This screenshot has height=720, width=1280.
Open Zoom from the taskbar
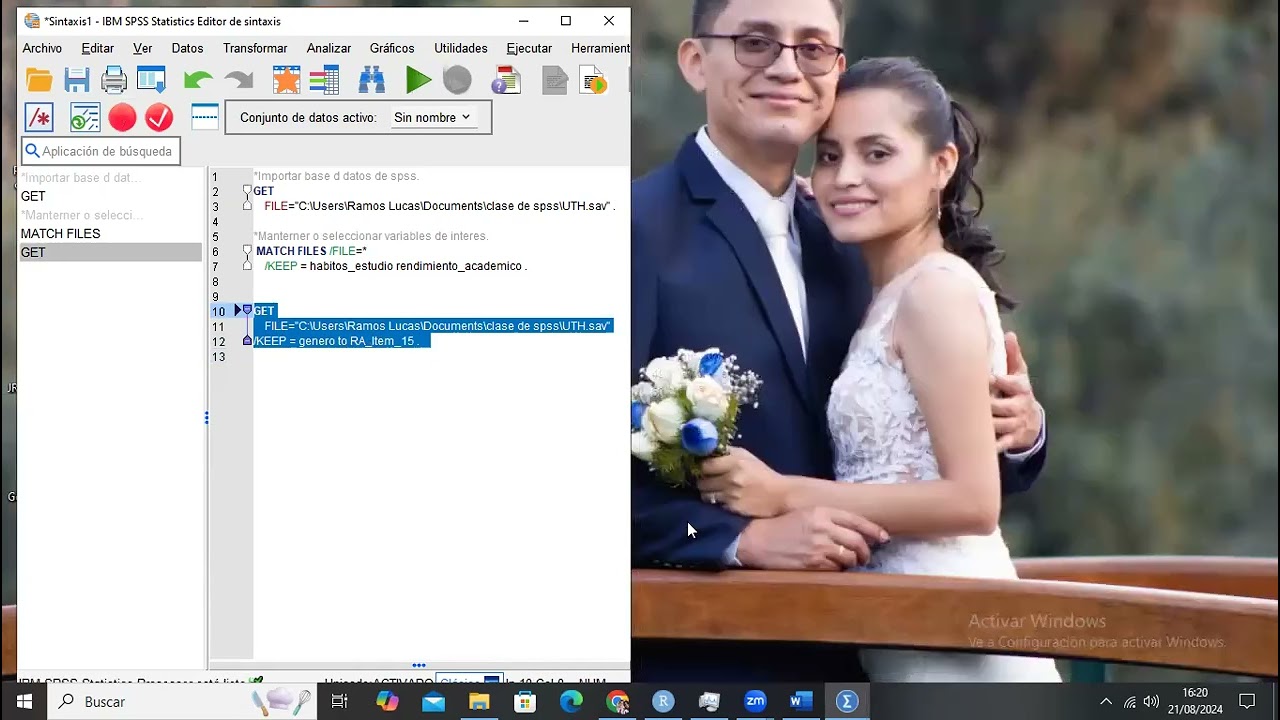pyautogui.click(x=755, y=702)
